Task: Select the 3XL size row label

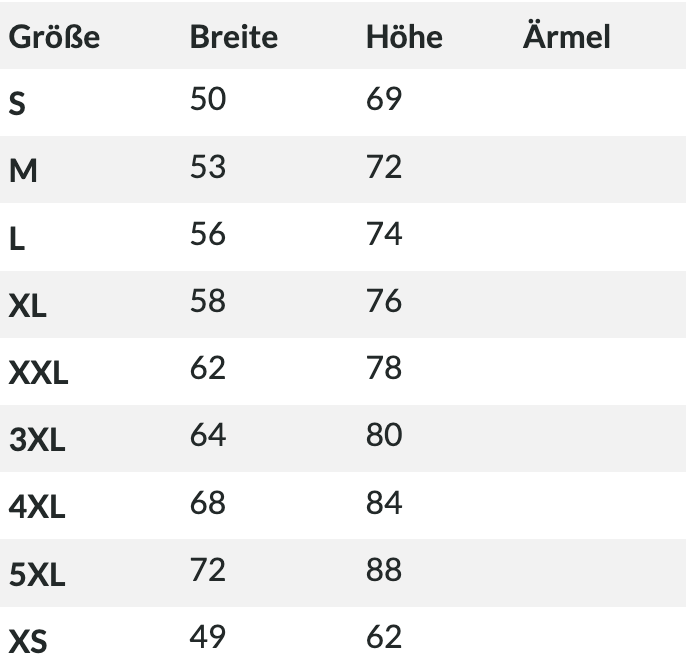Action: pyautogui.click(x=37, y=439)
